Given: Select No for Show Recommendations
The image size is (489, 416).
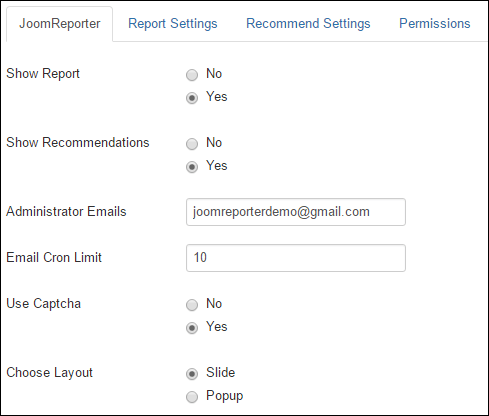Looking at the screenshot, I should pyautogui.click(x=192, y=144).
